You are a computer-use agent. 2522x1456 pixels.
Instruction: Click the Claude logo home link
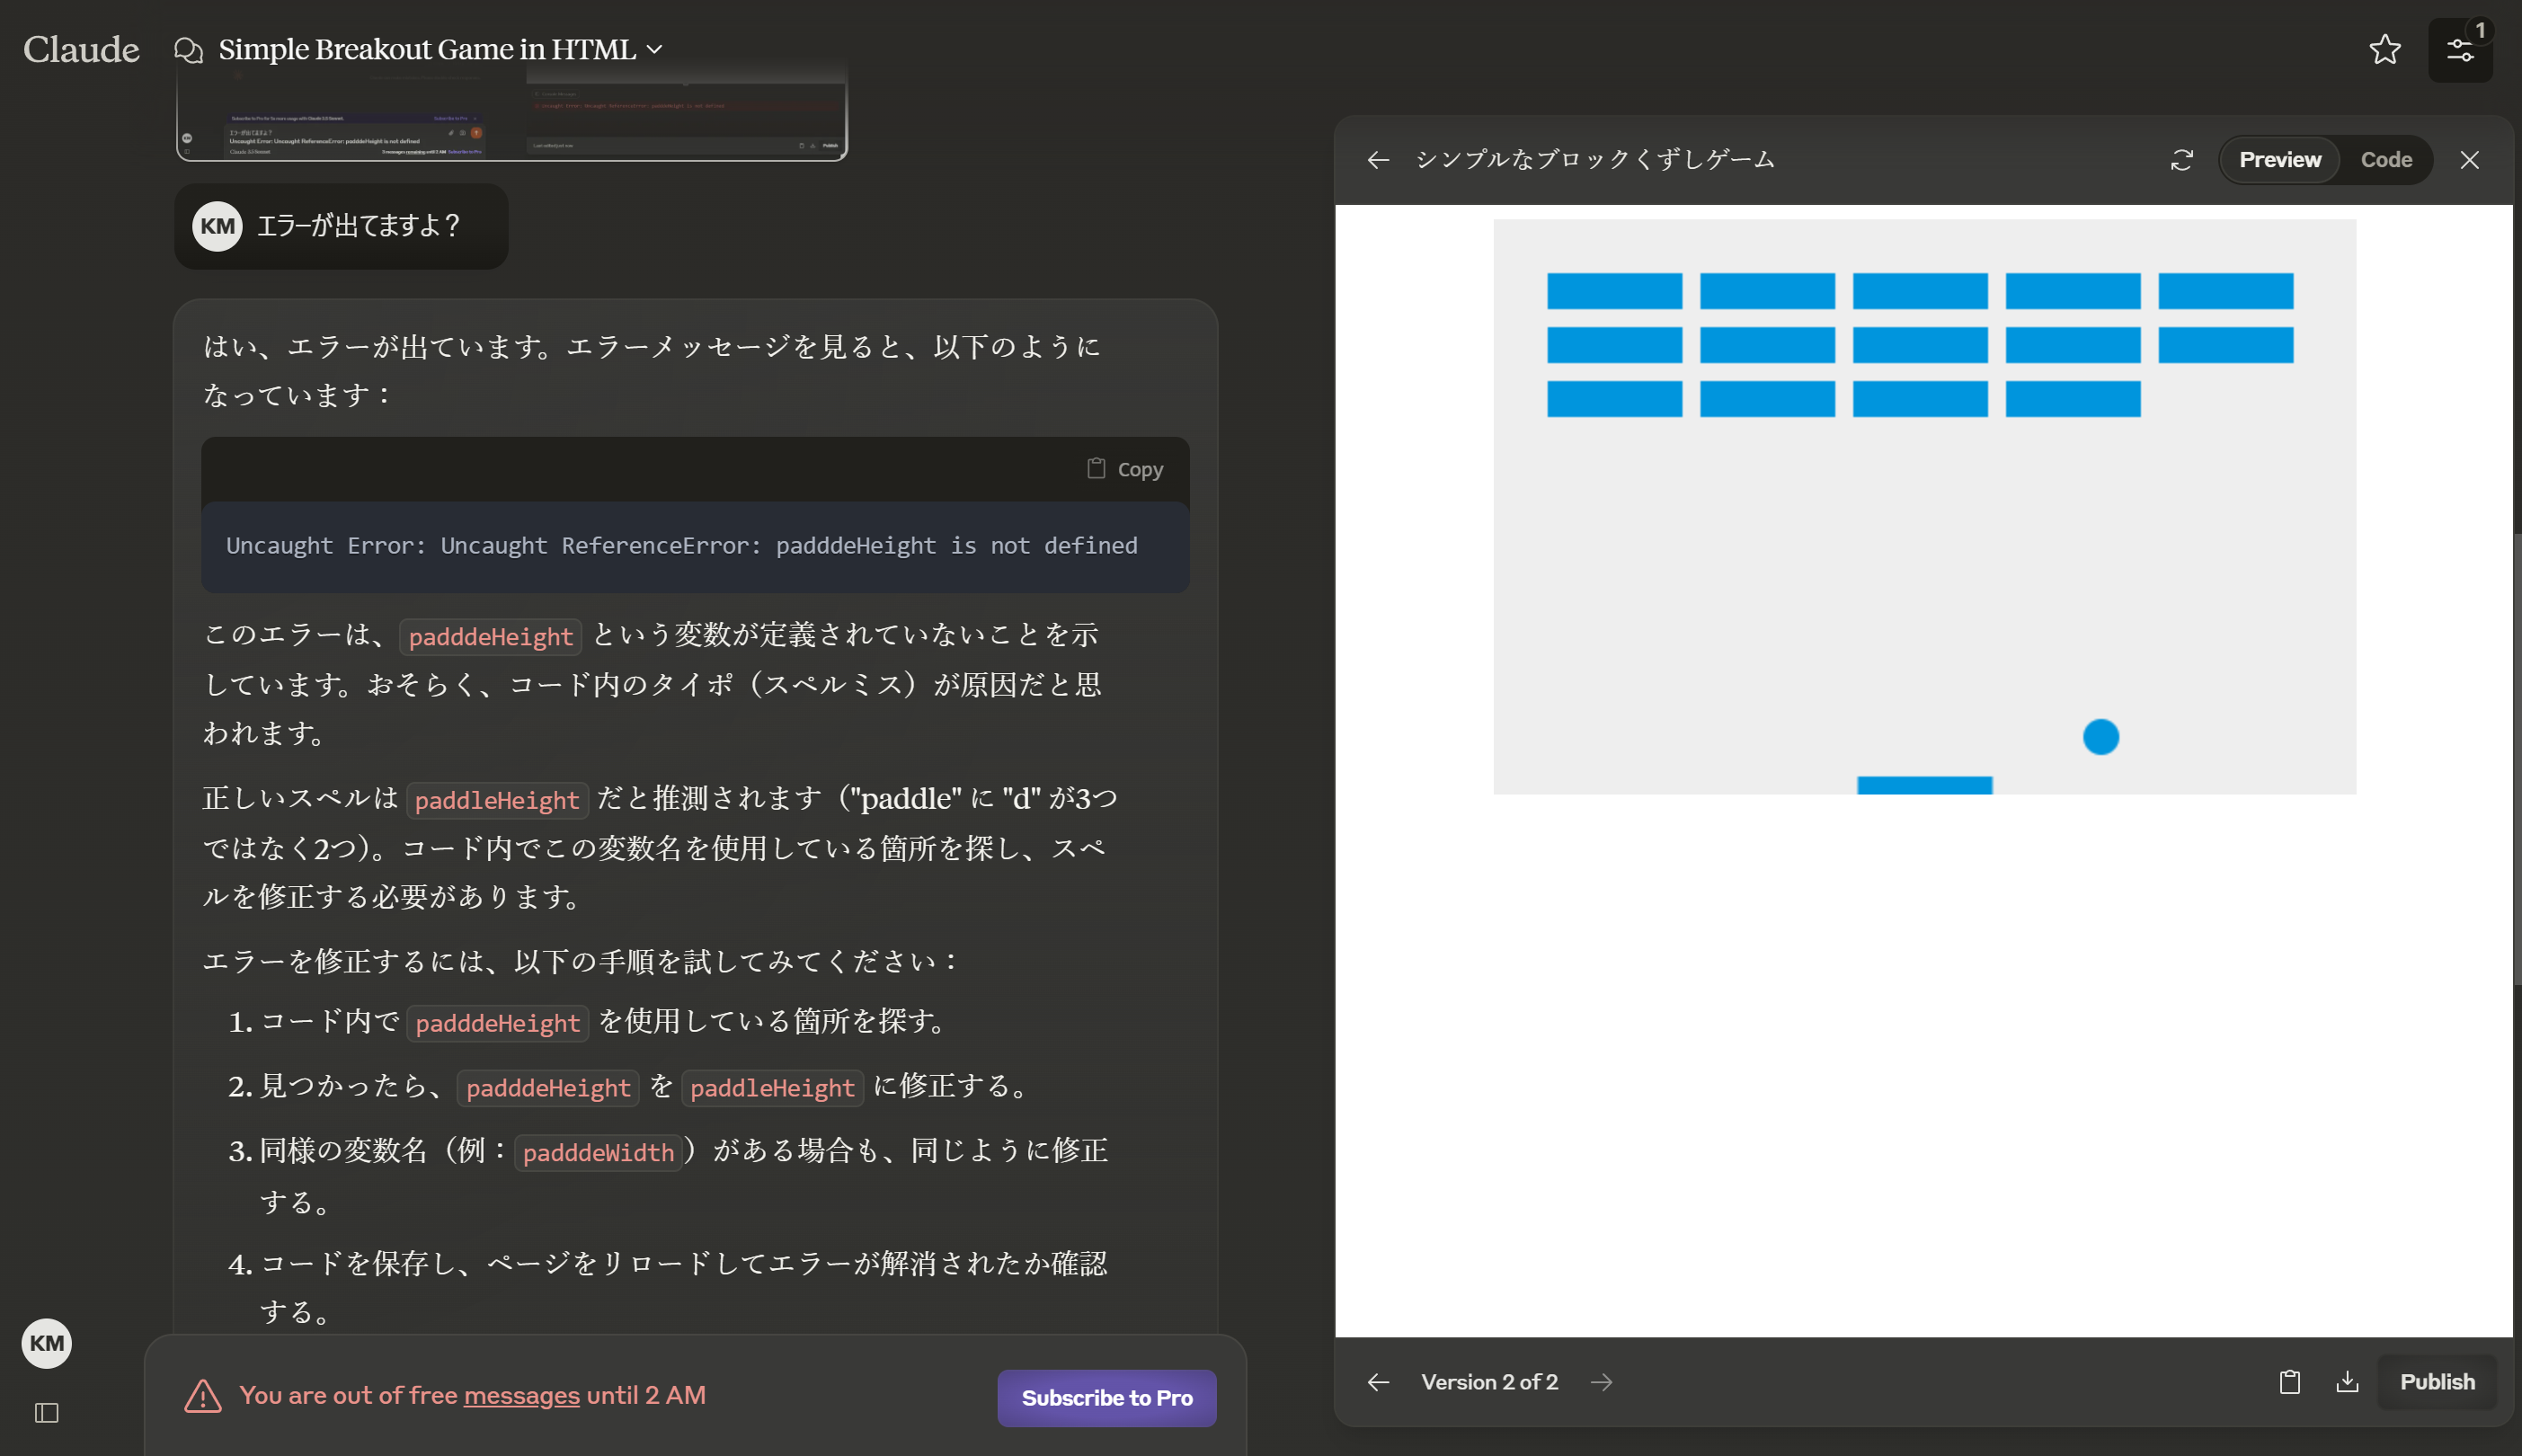click(81, 49)
